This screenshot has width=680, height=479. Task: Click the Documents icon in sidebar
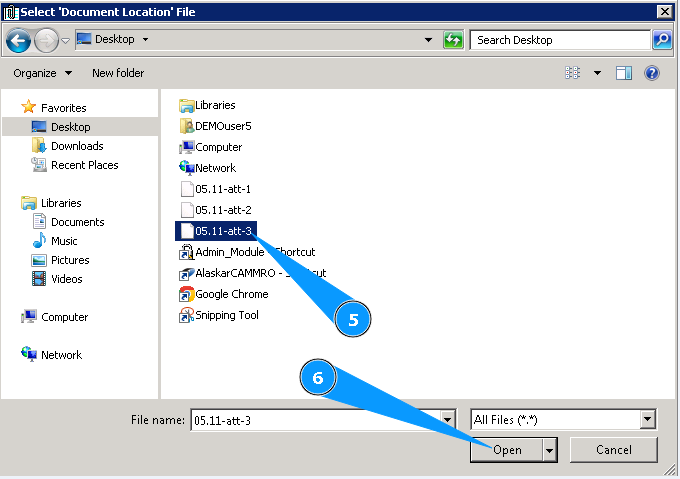tap(39, 221)
